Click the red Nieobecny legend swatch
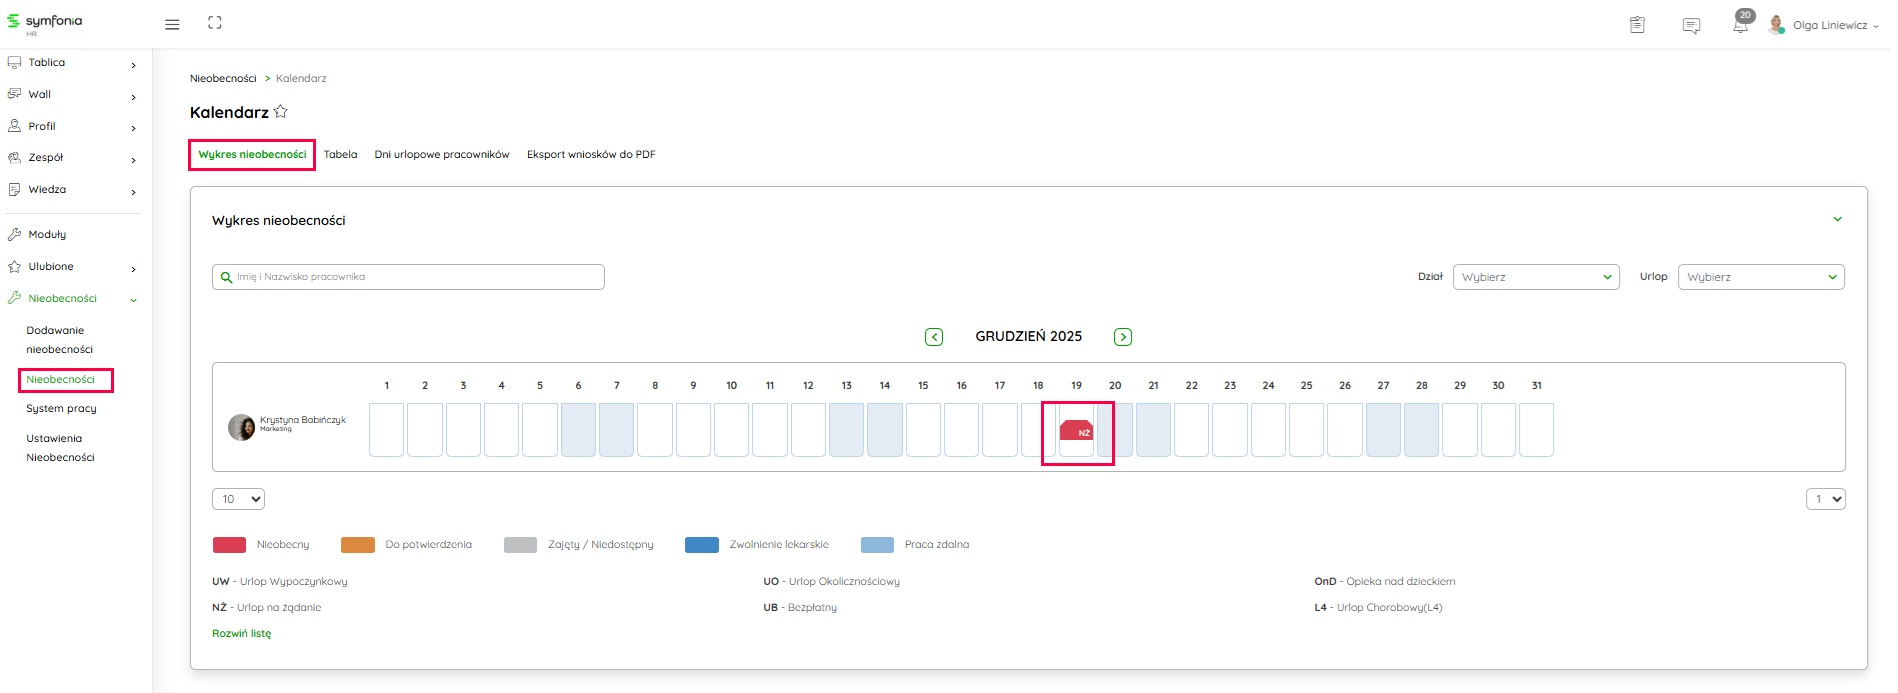This screenshot has height=693, width=1898. pos(229,545)
